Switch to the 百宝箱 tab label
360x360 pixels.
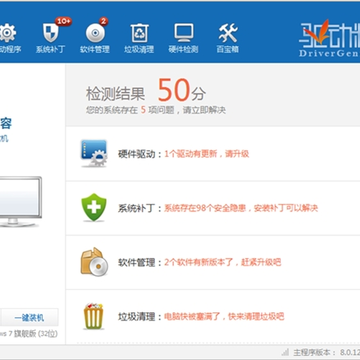[x=228, y=50]
